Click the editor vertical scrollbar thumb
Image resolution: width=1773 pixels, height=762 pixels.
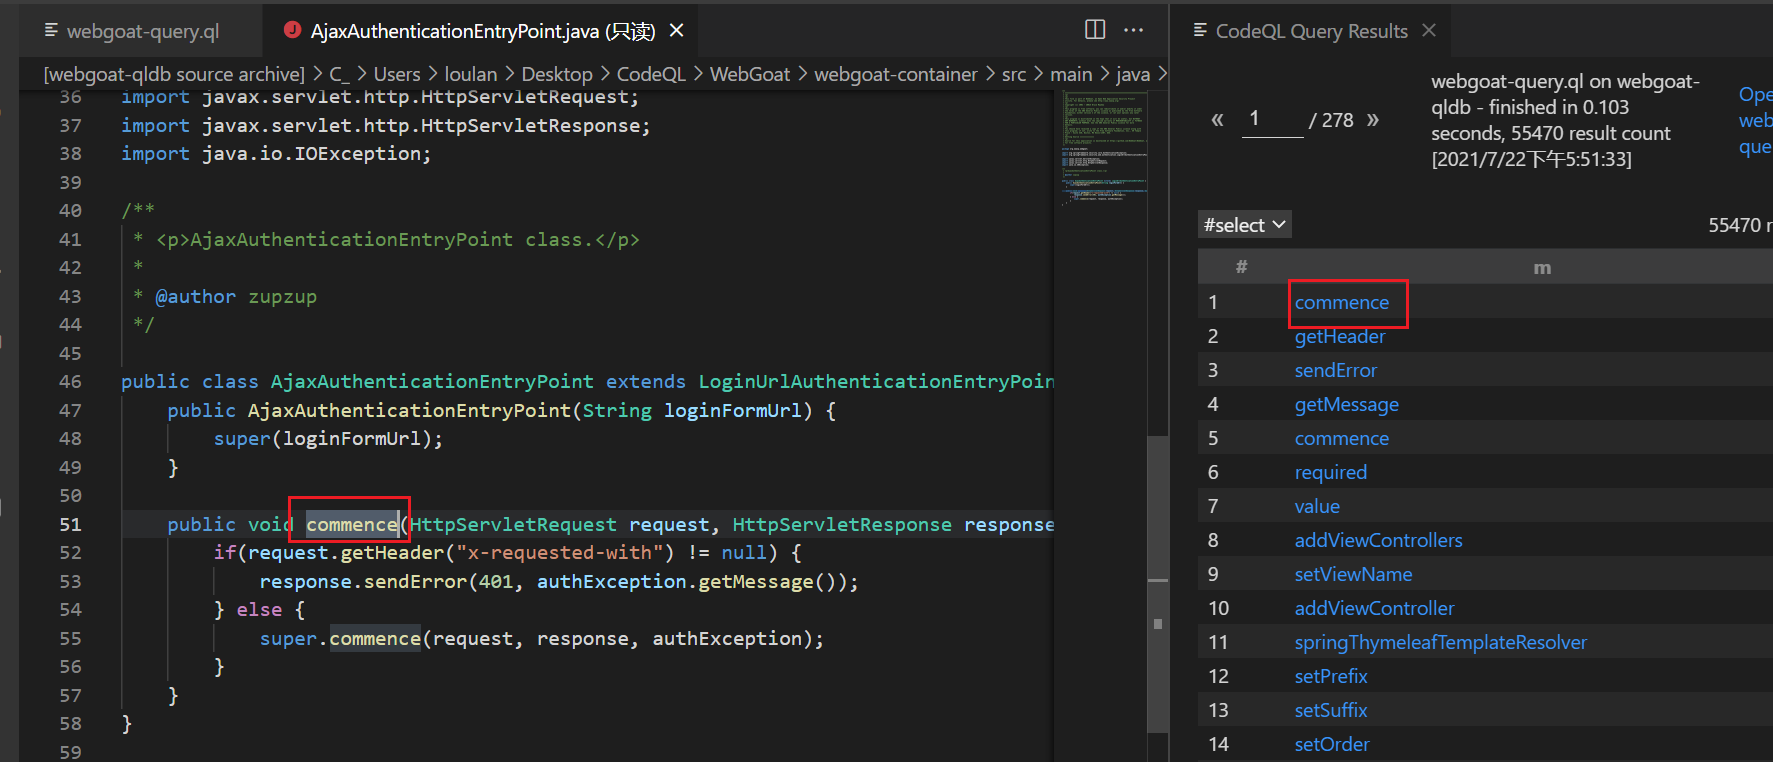(x=1158, y=584)
